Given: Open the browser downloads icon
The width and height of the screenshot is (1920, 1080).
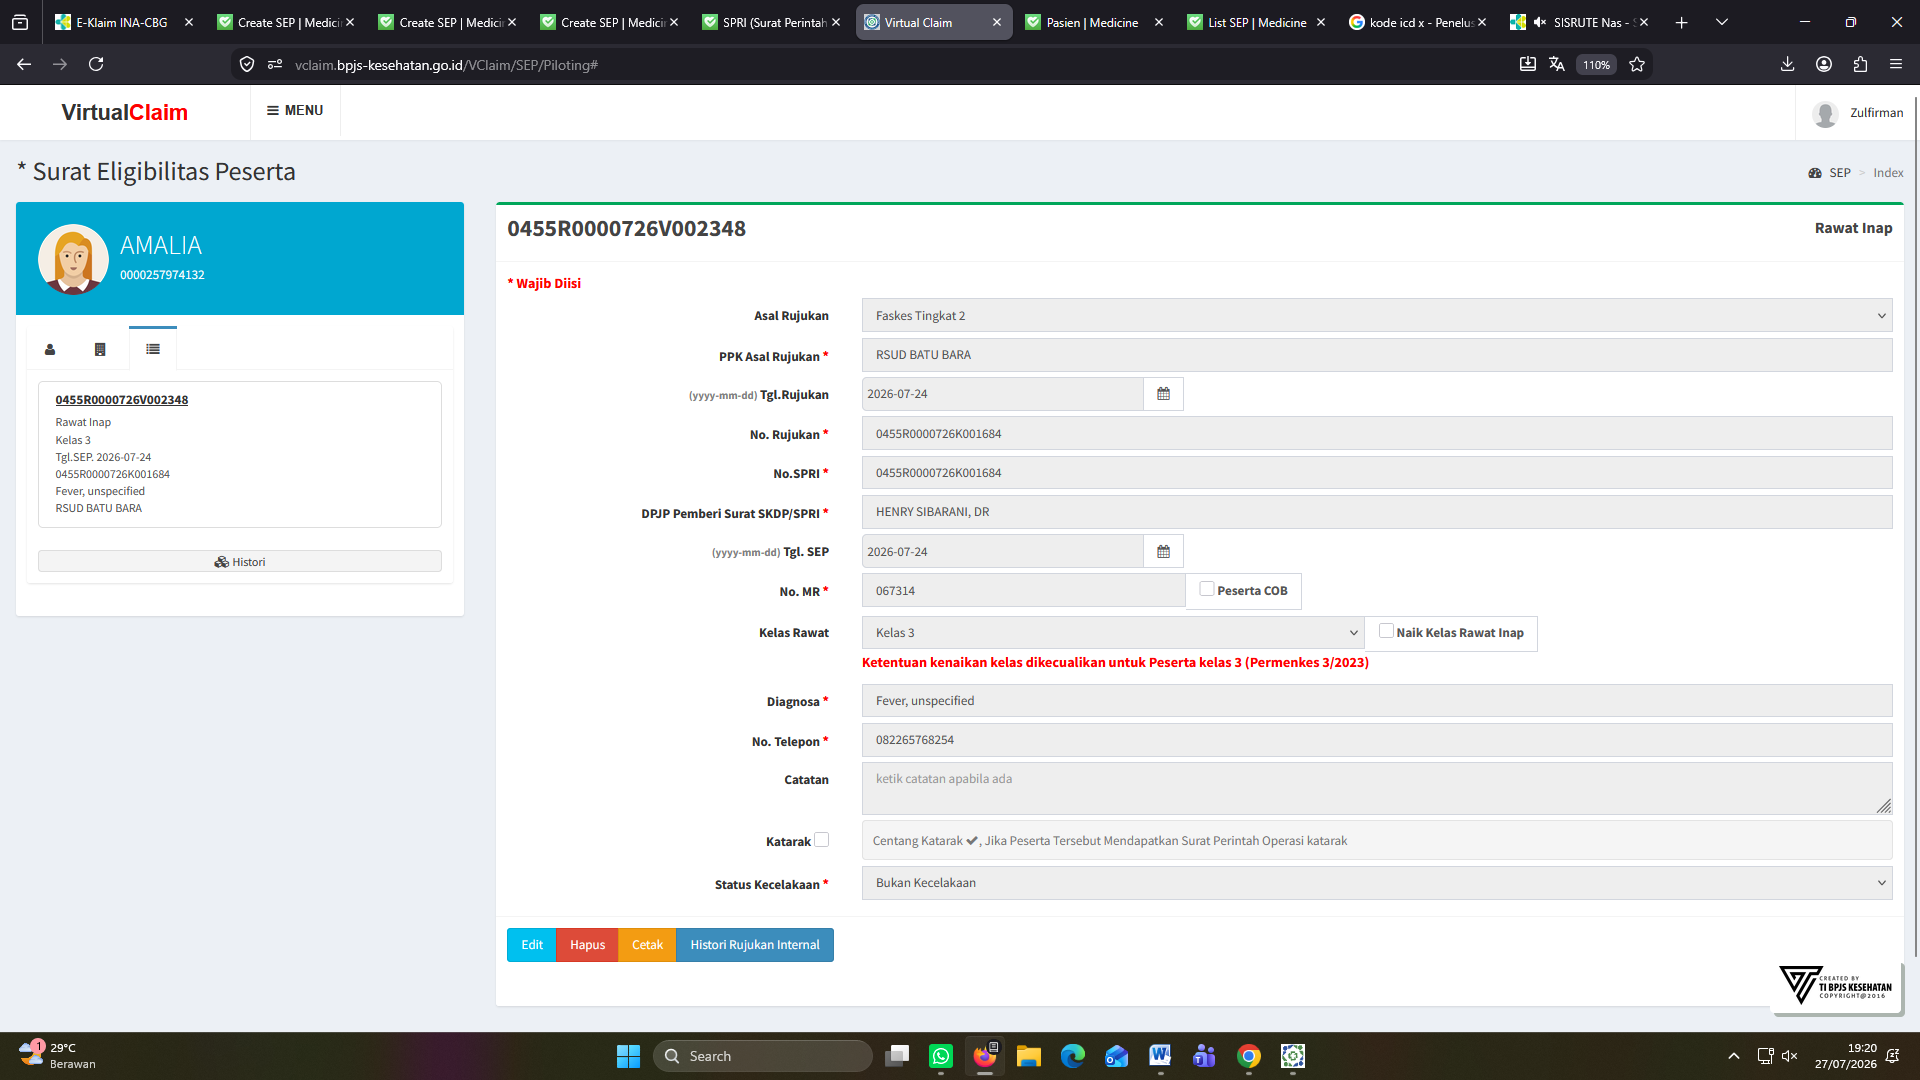Looking at the screenshot, I should point(1787,64).
